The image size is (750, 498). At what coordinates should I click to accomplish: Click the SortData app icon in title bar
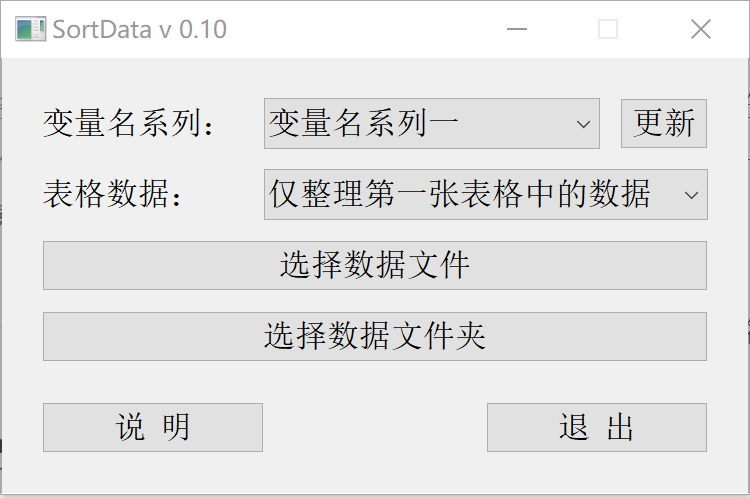[x=29, y=29]
